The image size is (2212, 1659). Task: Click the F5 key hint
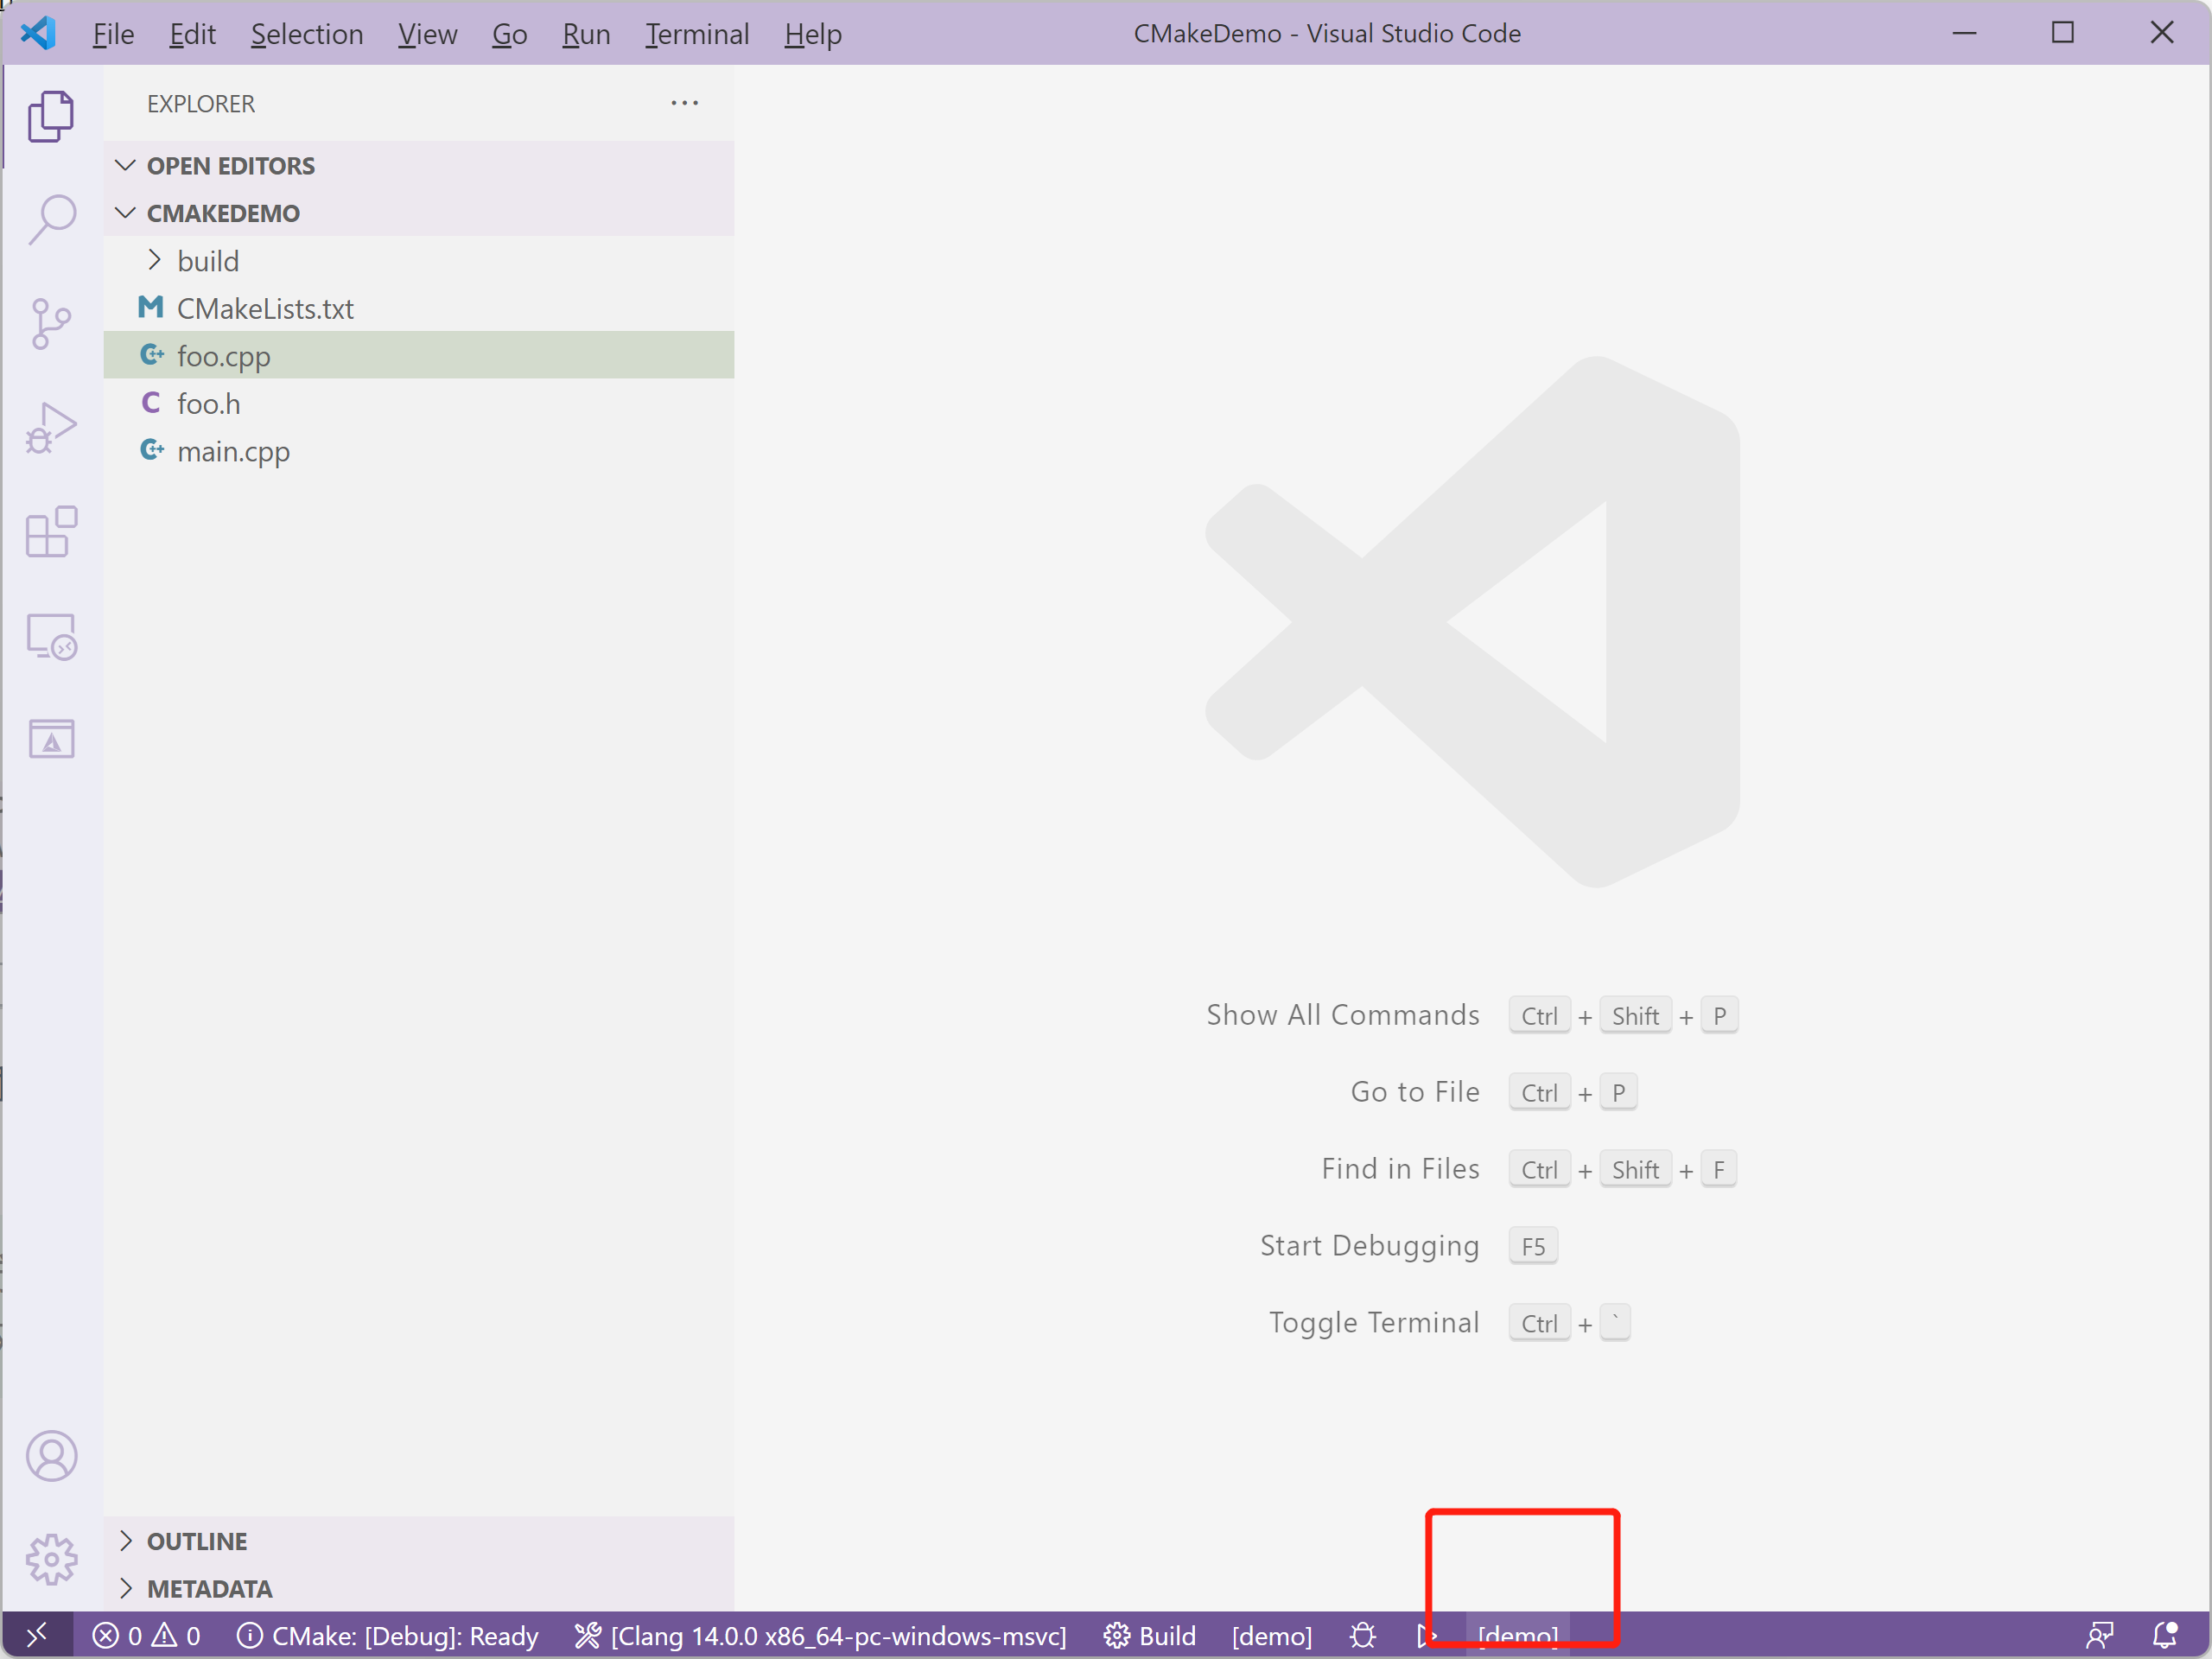tap(1533, 1247)
